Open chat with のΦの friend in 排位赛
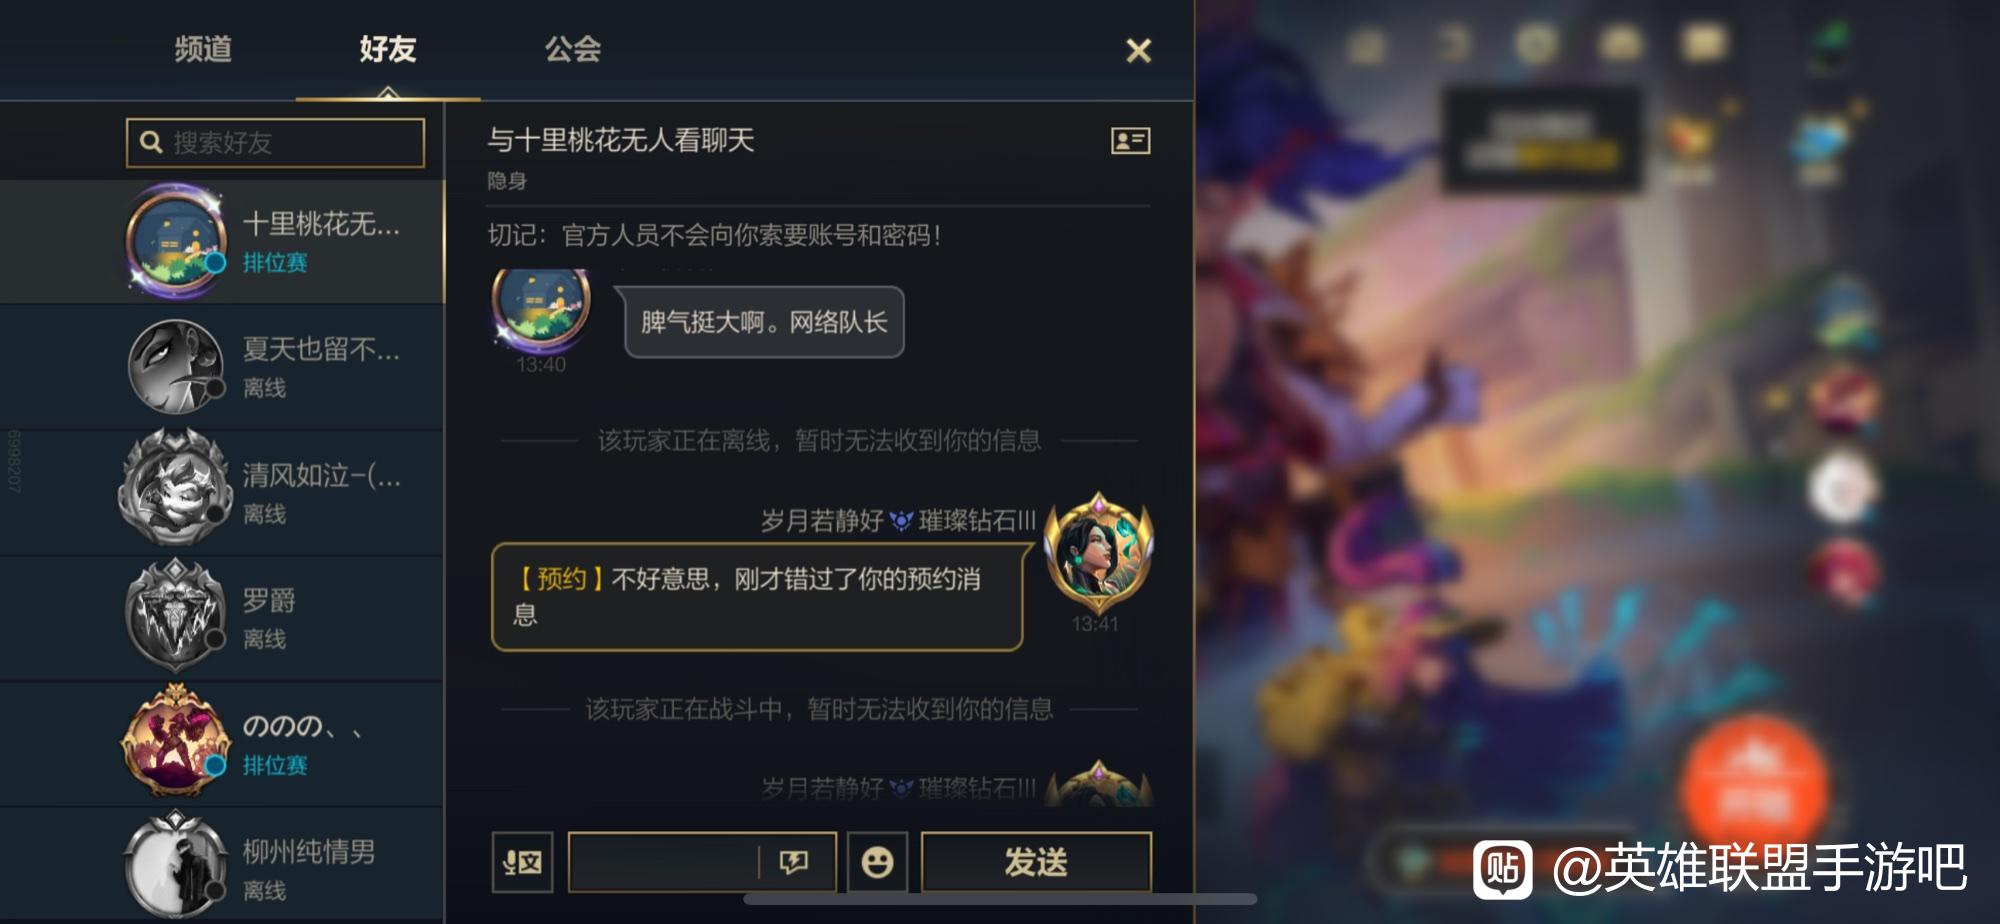 click(222, 744)
